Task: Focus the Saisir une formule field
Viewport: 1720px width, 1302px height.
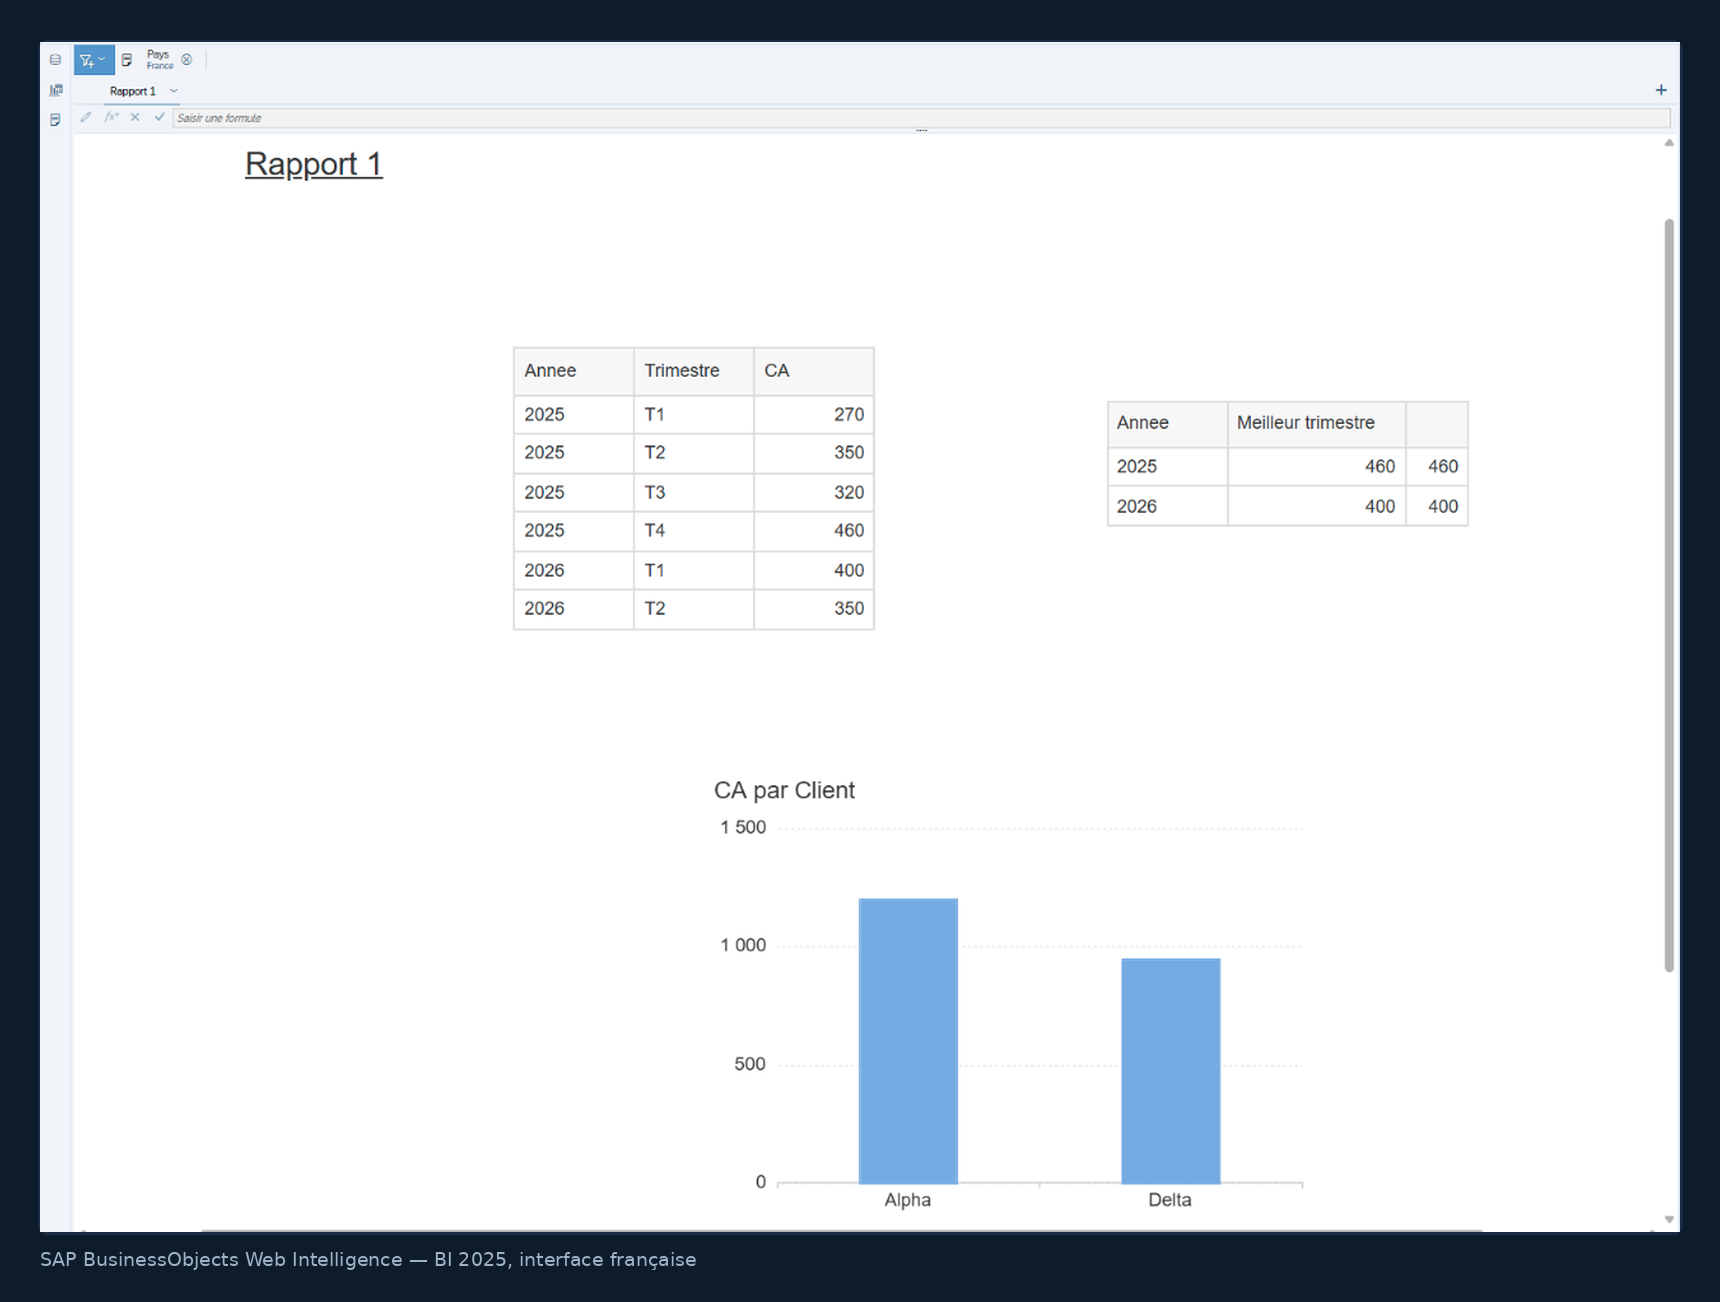Action: click(x=921, y=118)
